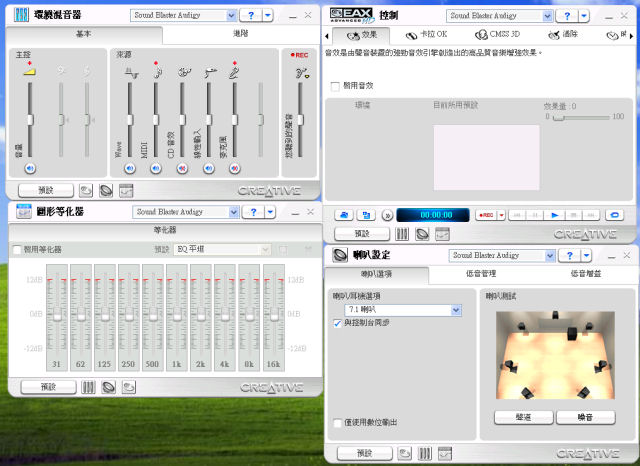Open Surround Mixer from the Graphic Equalizer footer

click(x=88, y=387)
